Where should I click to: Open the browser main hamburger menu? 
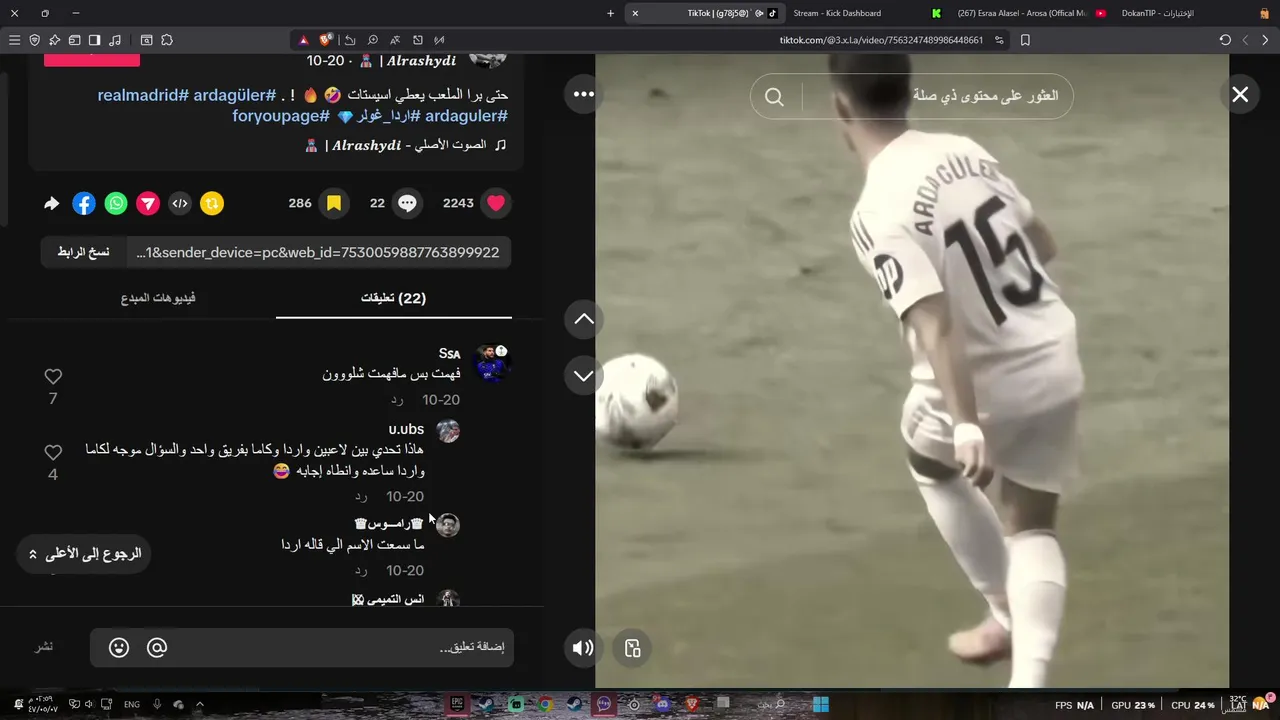(x=14, y=40)
